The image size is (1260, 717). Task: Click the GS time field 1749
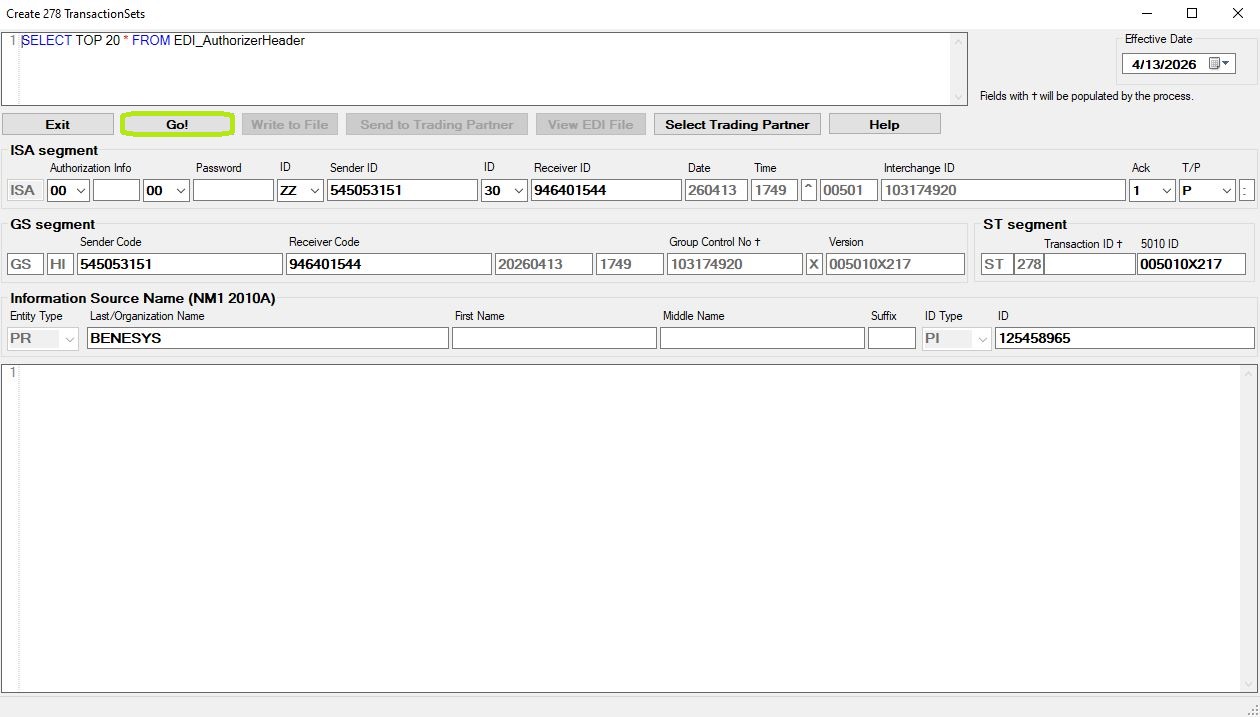click(630, 264)
